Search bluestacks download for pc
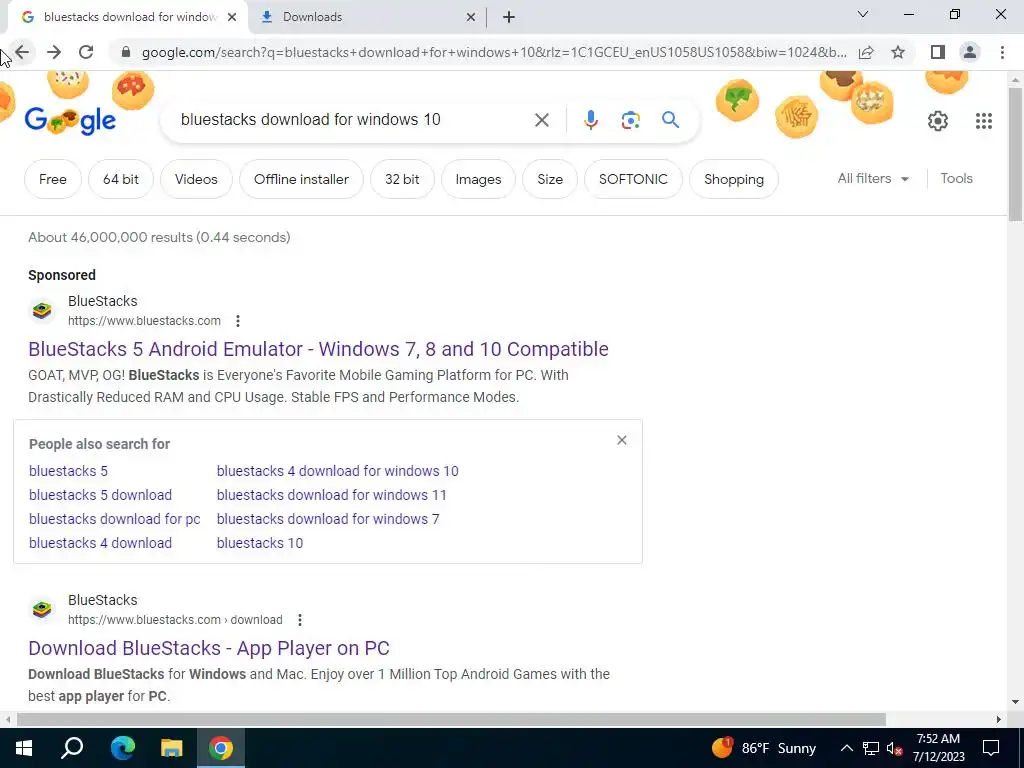Screen dimensions: 1024x768 pyautogui.click(x=114, y=519)
